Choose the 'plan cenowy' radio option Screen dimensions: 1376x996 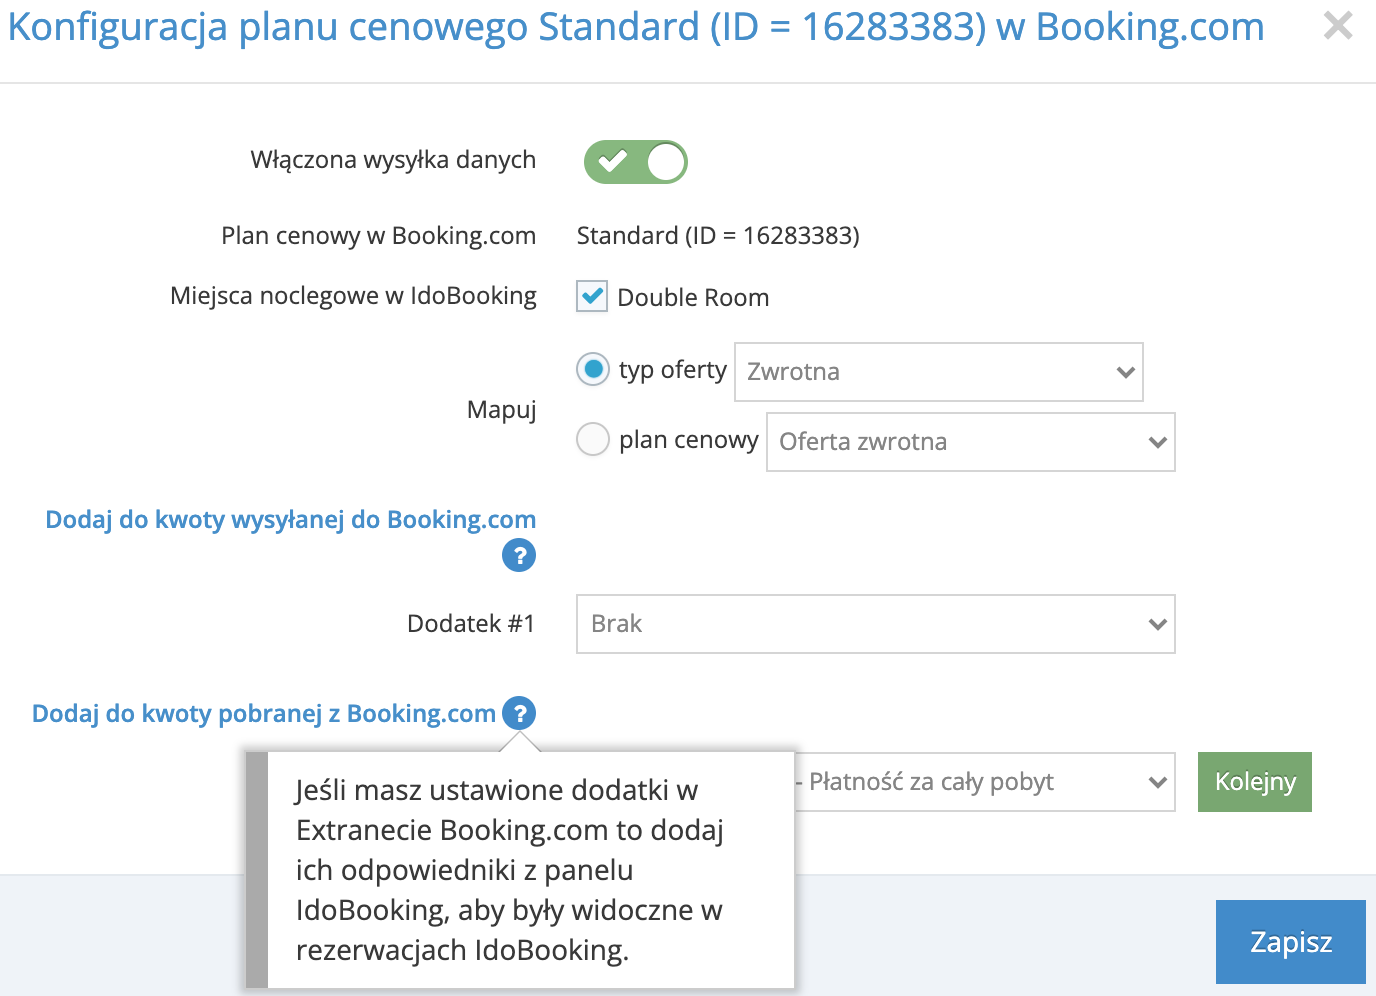[593, 439]
